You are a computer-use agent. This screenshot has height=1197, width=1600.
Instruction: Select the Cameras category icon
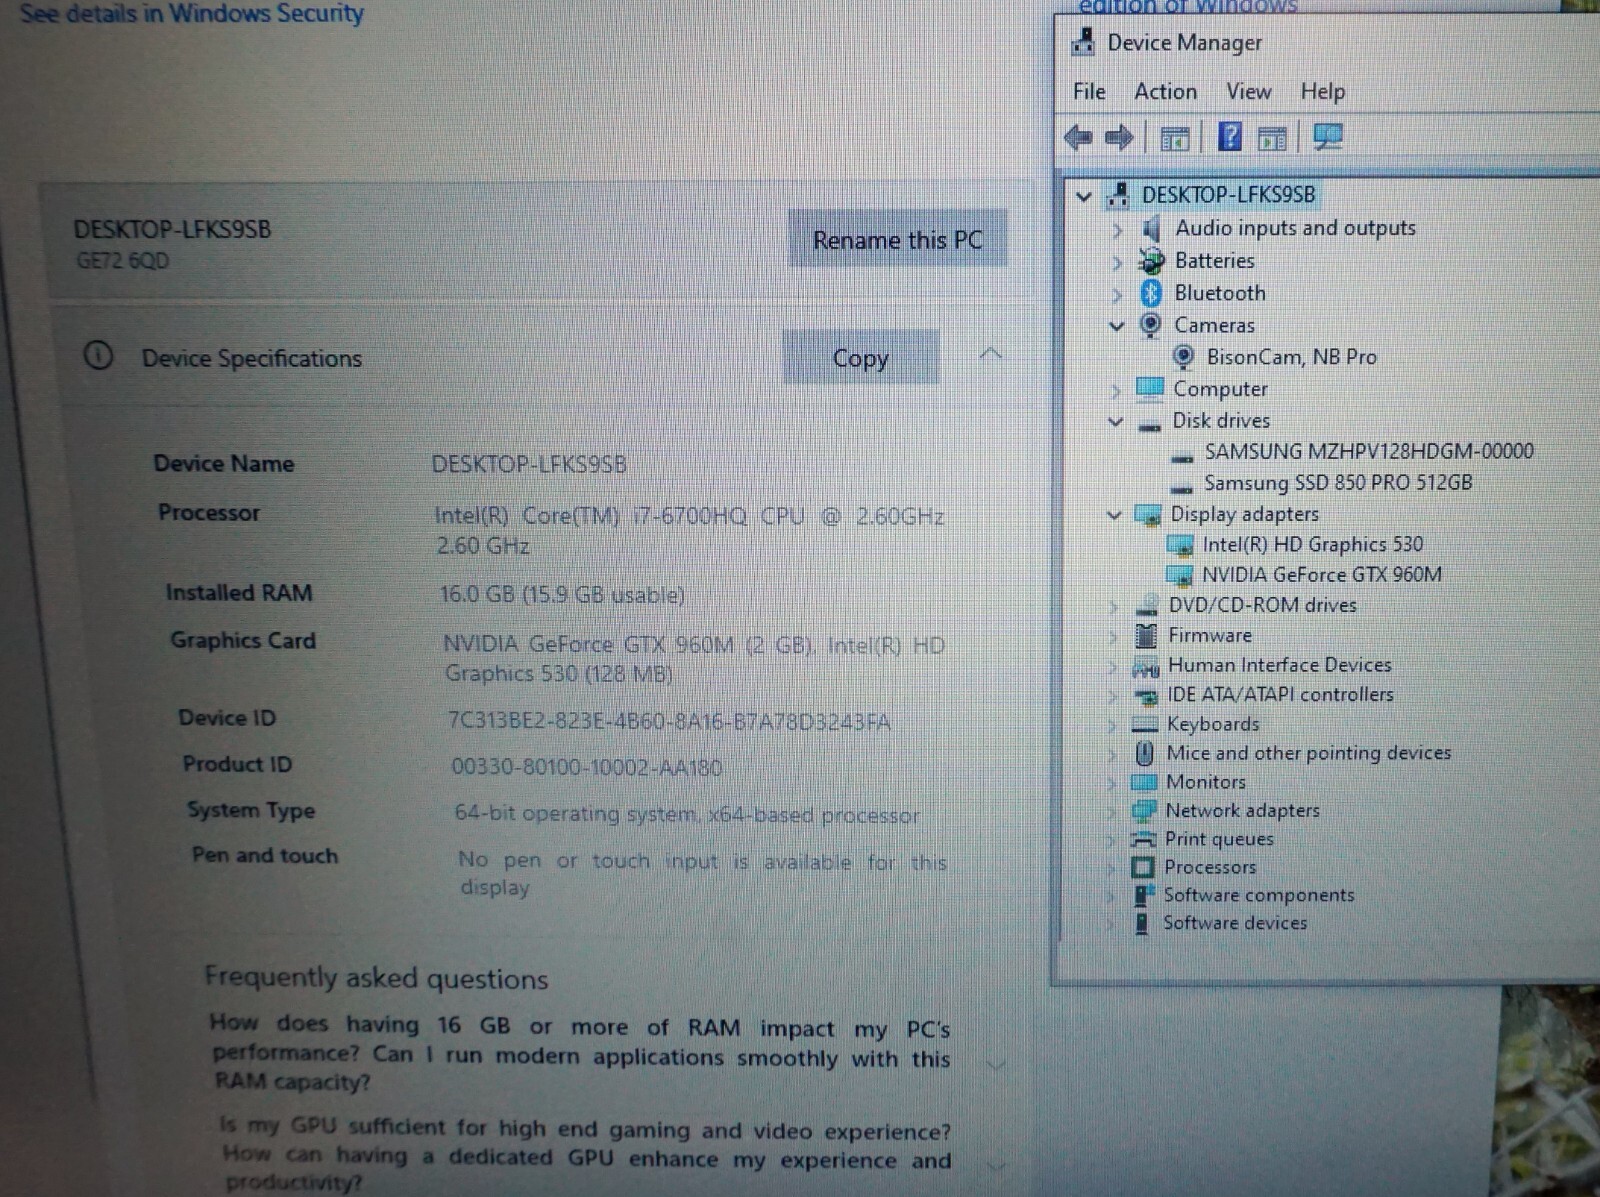click(1150, 325)
